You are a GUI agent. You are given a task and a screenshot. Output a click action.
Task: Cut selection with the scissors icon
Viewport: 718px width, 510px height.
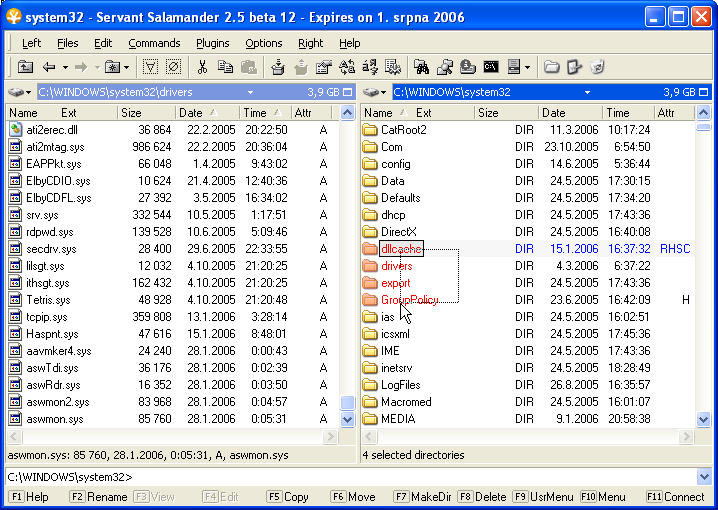pyautogui.click(x=202, y=67)
